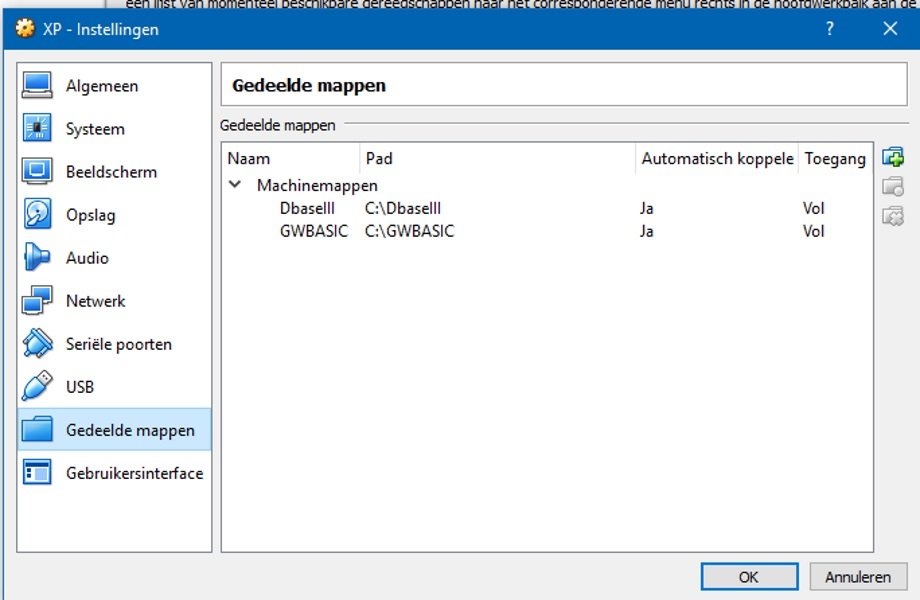Sort by the Toegang column header

835,158
